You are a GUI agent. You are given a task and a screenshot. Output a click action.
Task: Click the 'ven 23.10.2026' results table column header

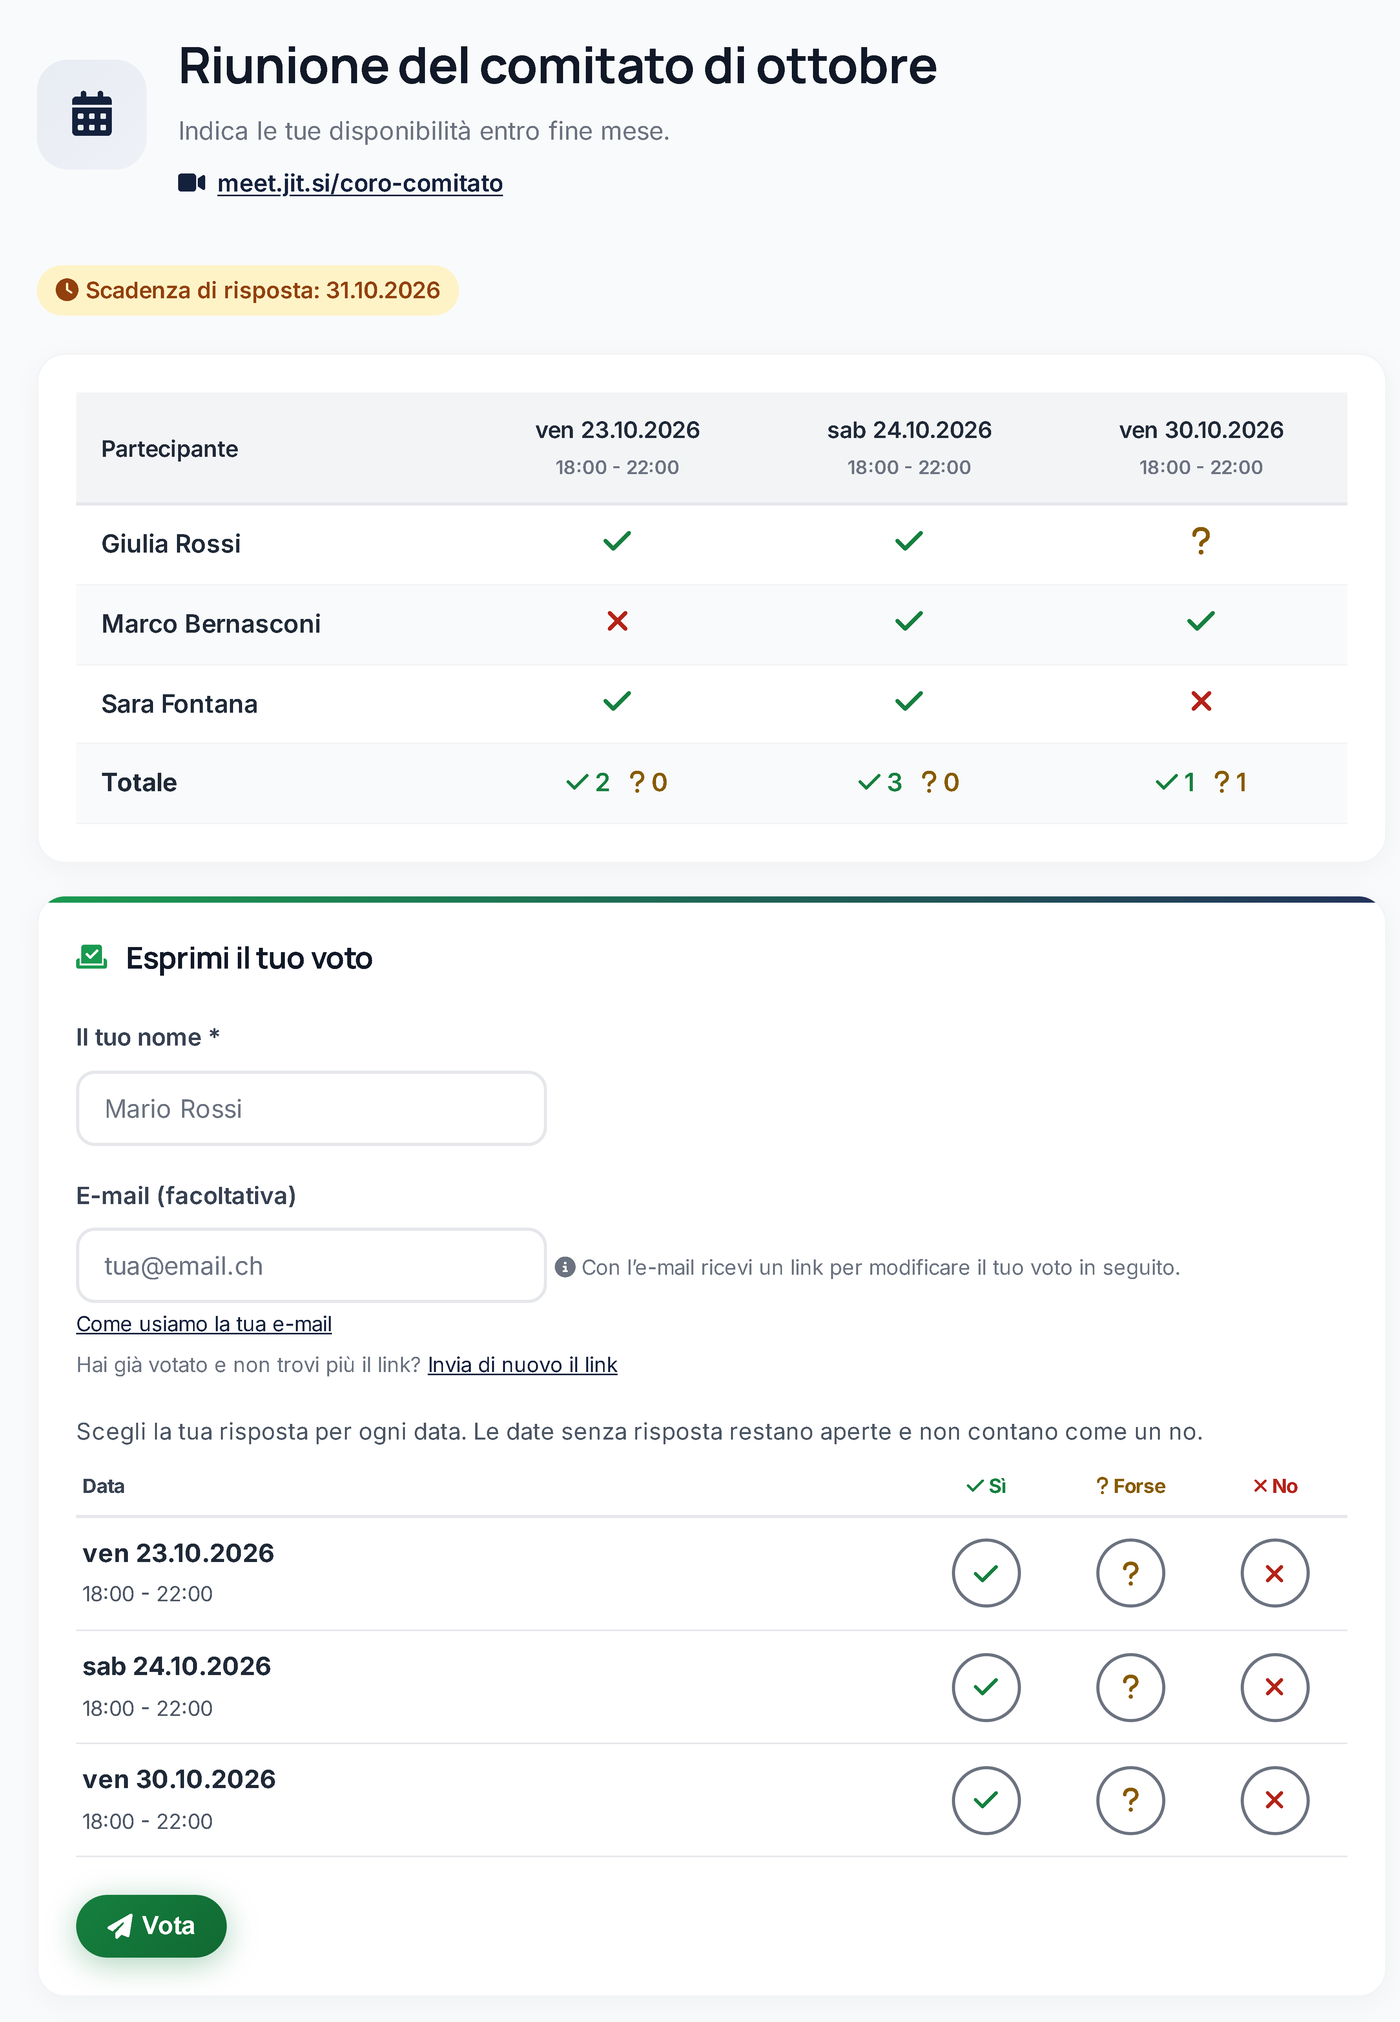[617, 448]
